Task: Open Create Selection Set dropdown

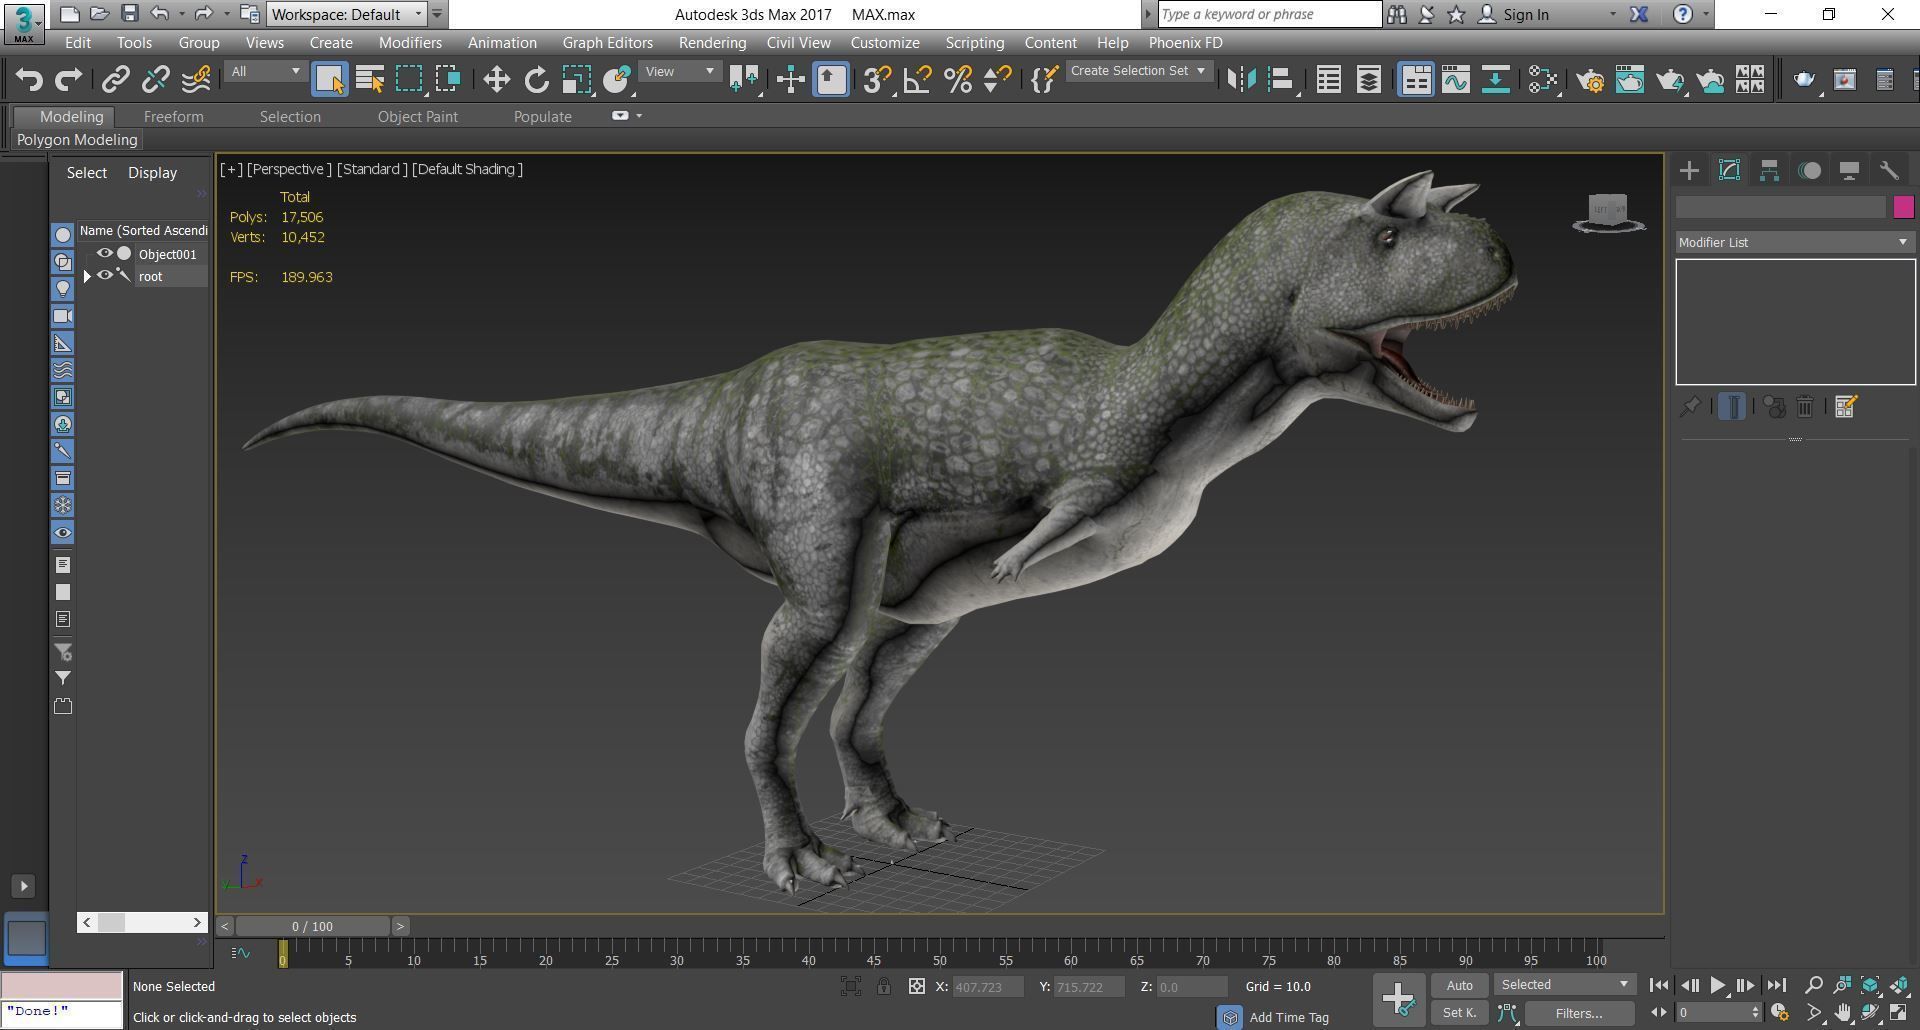Action: click(x=1138, y=71)
